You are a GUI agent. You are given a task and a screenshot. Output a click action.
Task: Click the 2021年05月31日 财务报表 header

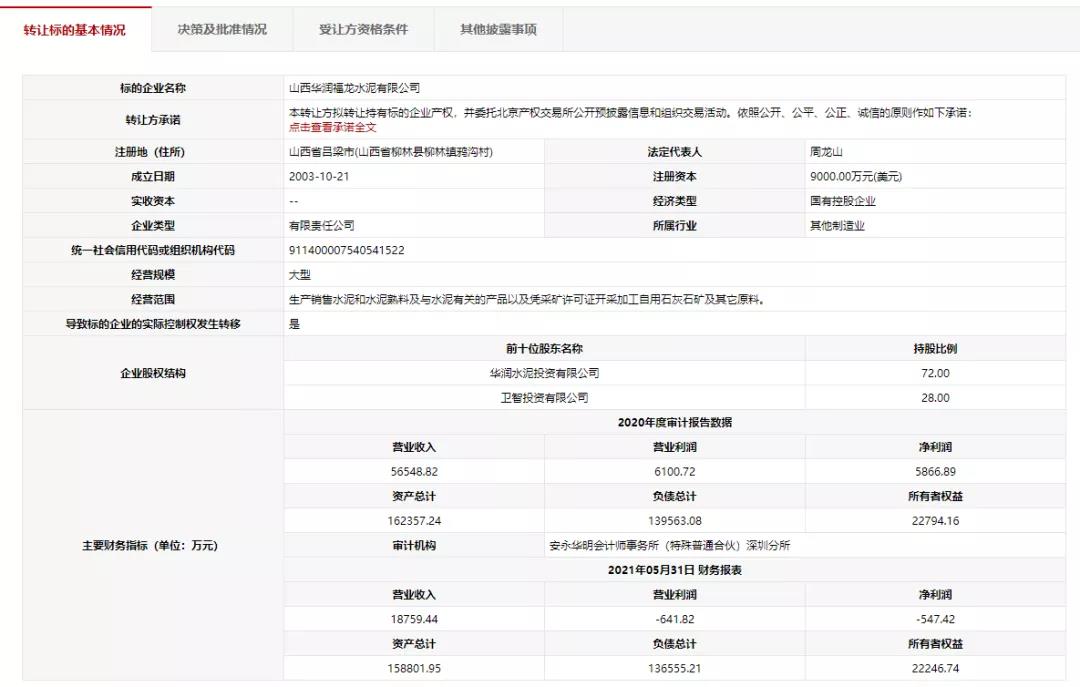674,570
